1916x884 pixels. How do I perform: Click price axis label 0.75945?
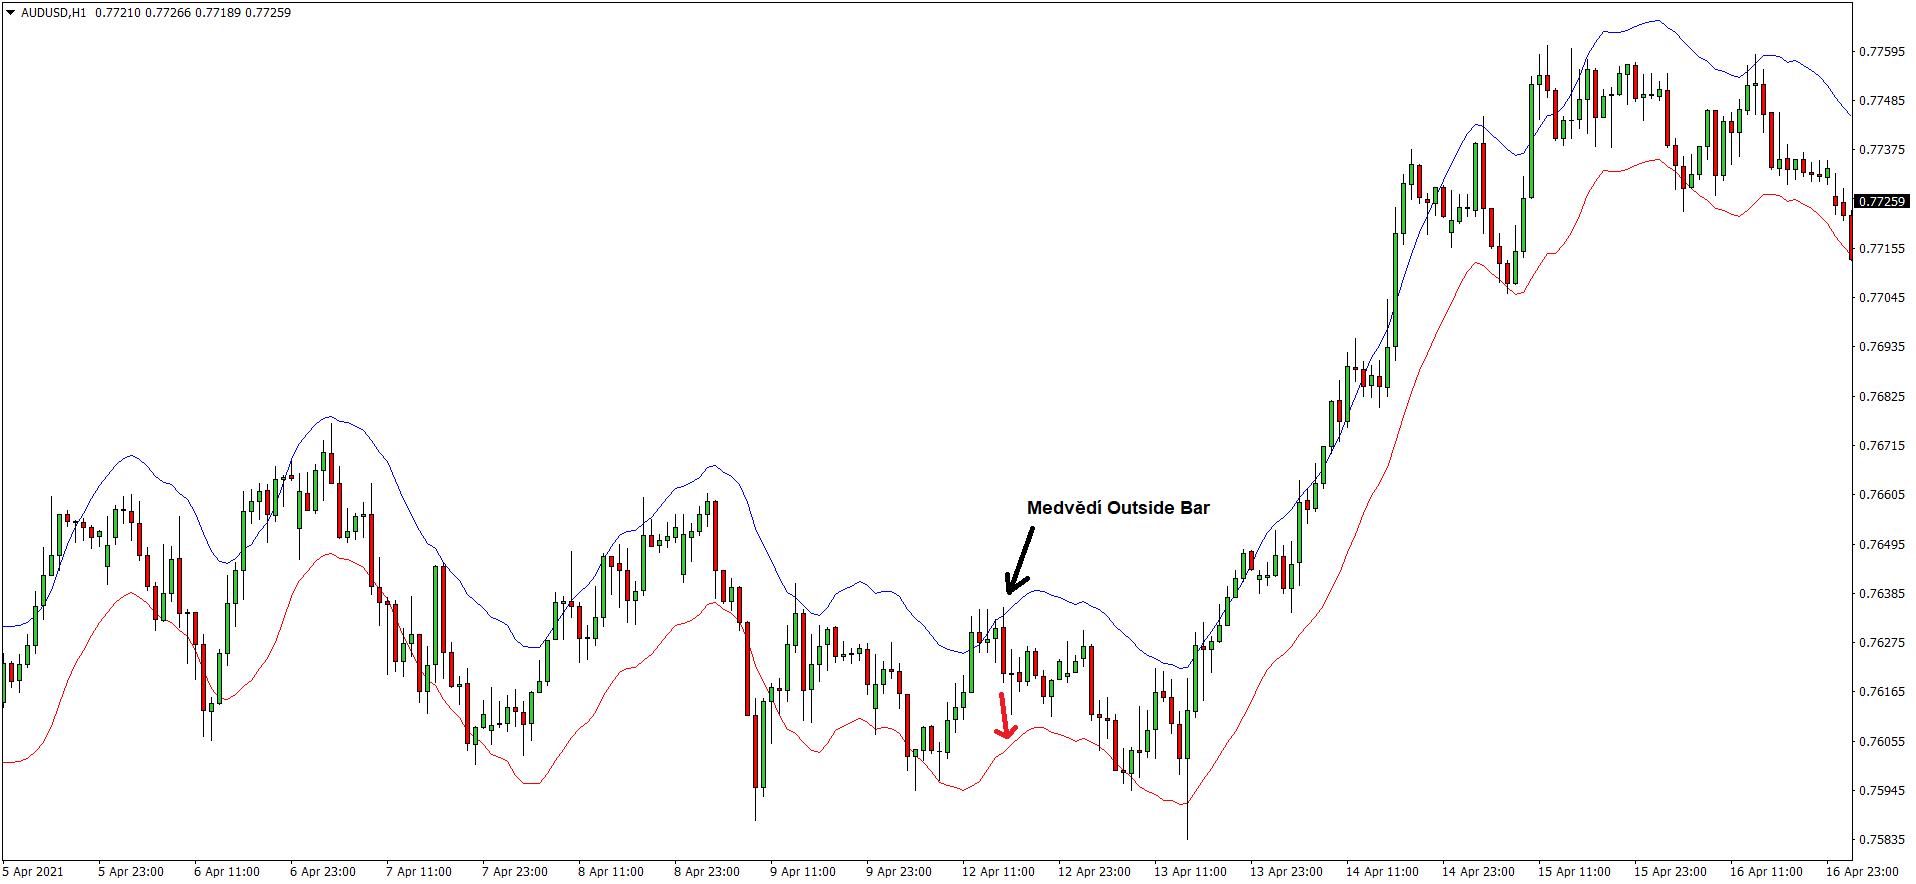pos(1881,790)
